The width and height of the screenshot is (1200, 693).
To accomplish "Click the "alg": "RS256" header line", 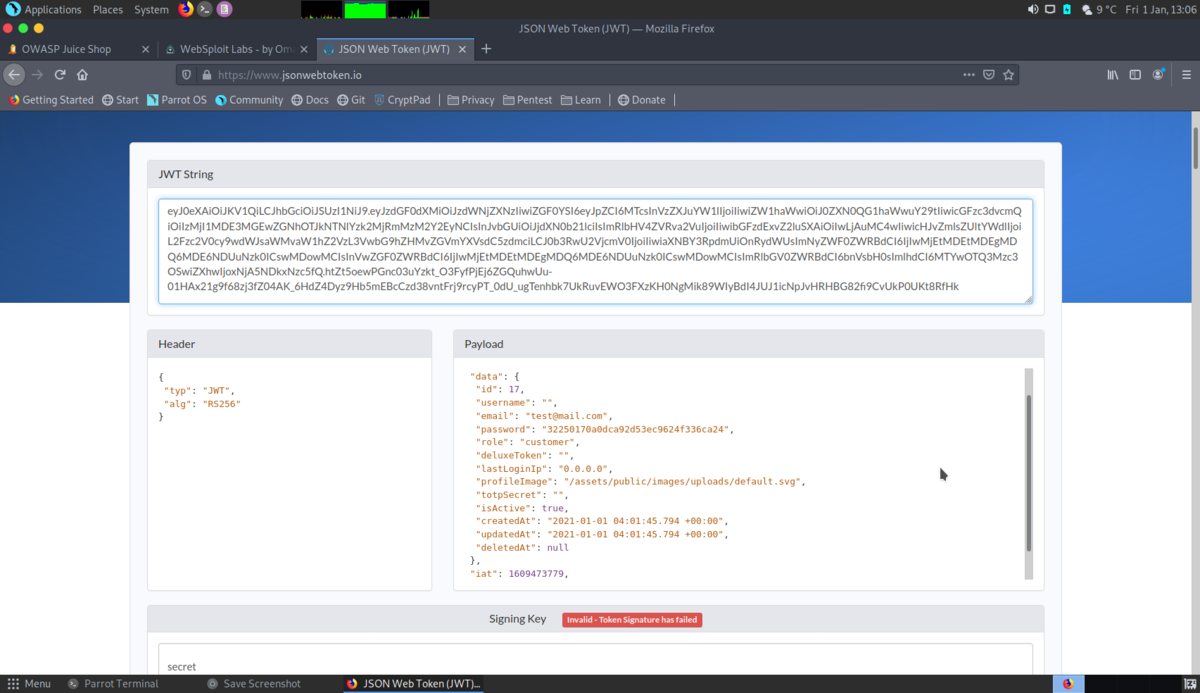I will click(202, 404).
